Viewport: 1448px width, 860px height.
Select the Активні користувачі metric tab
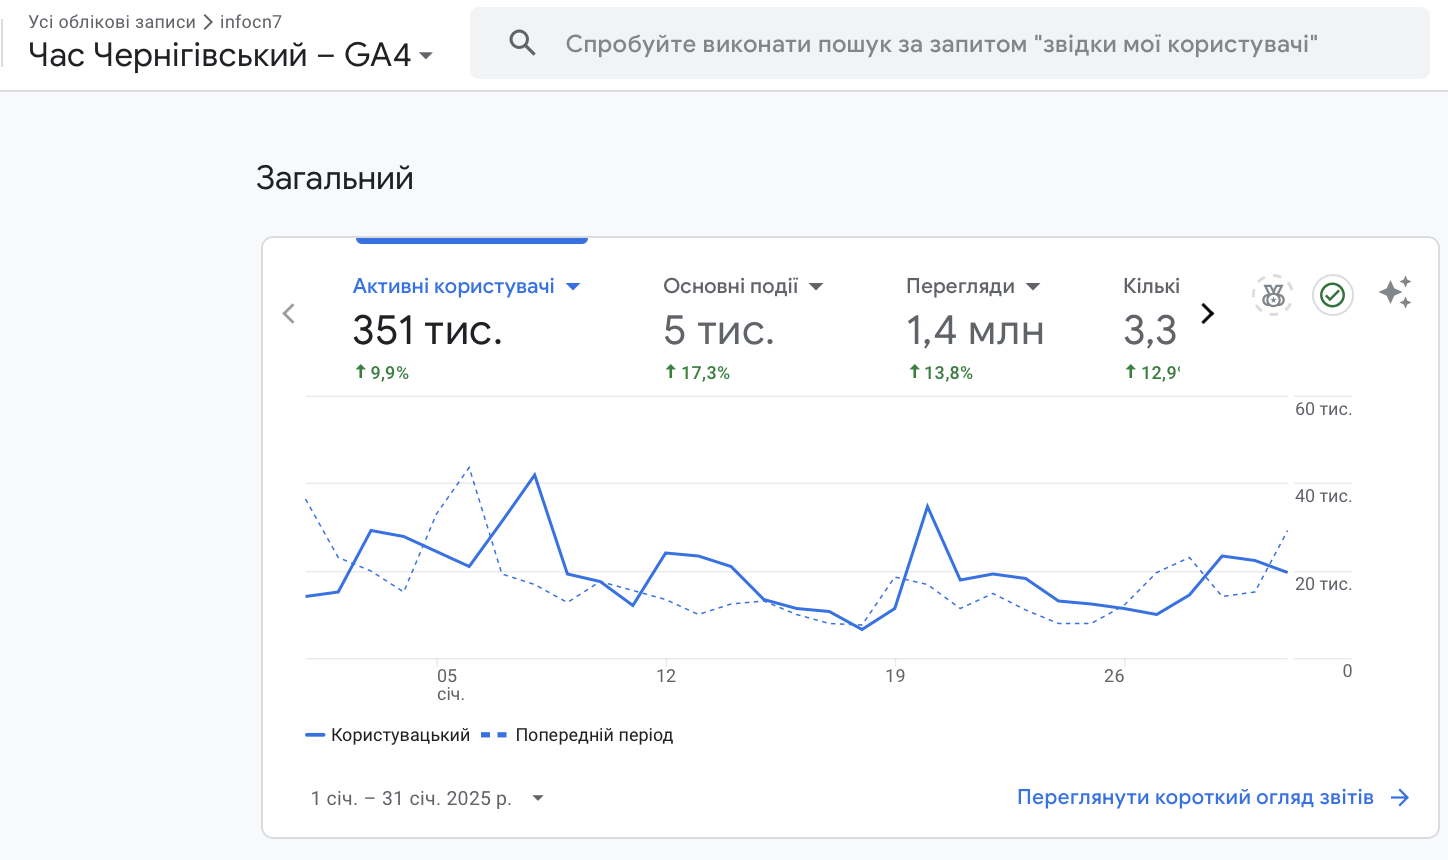tap(454, 286)
